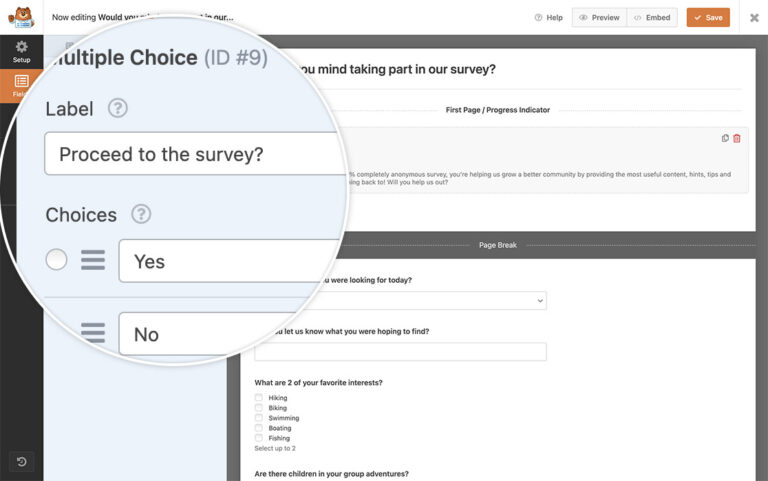Click the help icon next to Label
Image resolution: width=768 pixels, height=481 pixels.
(118, 108)
